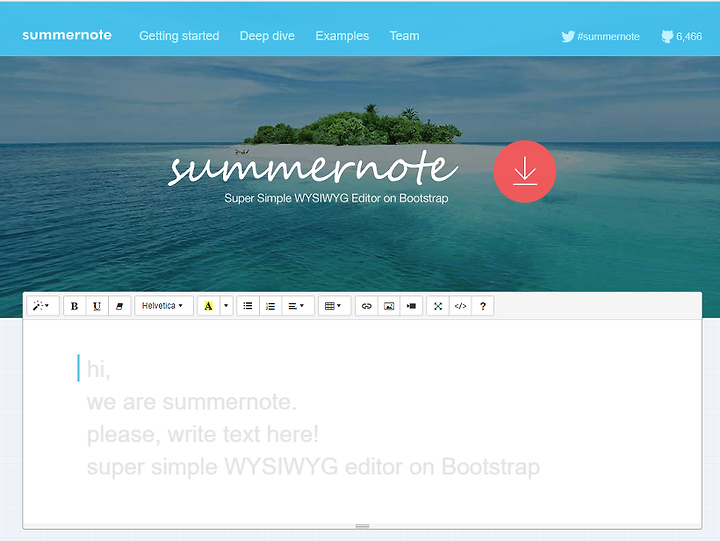Click the red download button
720x541 pixels.
tap(525, 171)
